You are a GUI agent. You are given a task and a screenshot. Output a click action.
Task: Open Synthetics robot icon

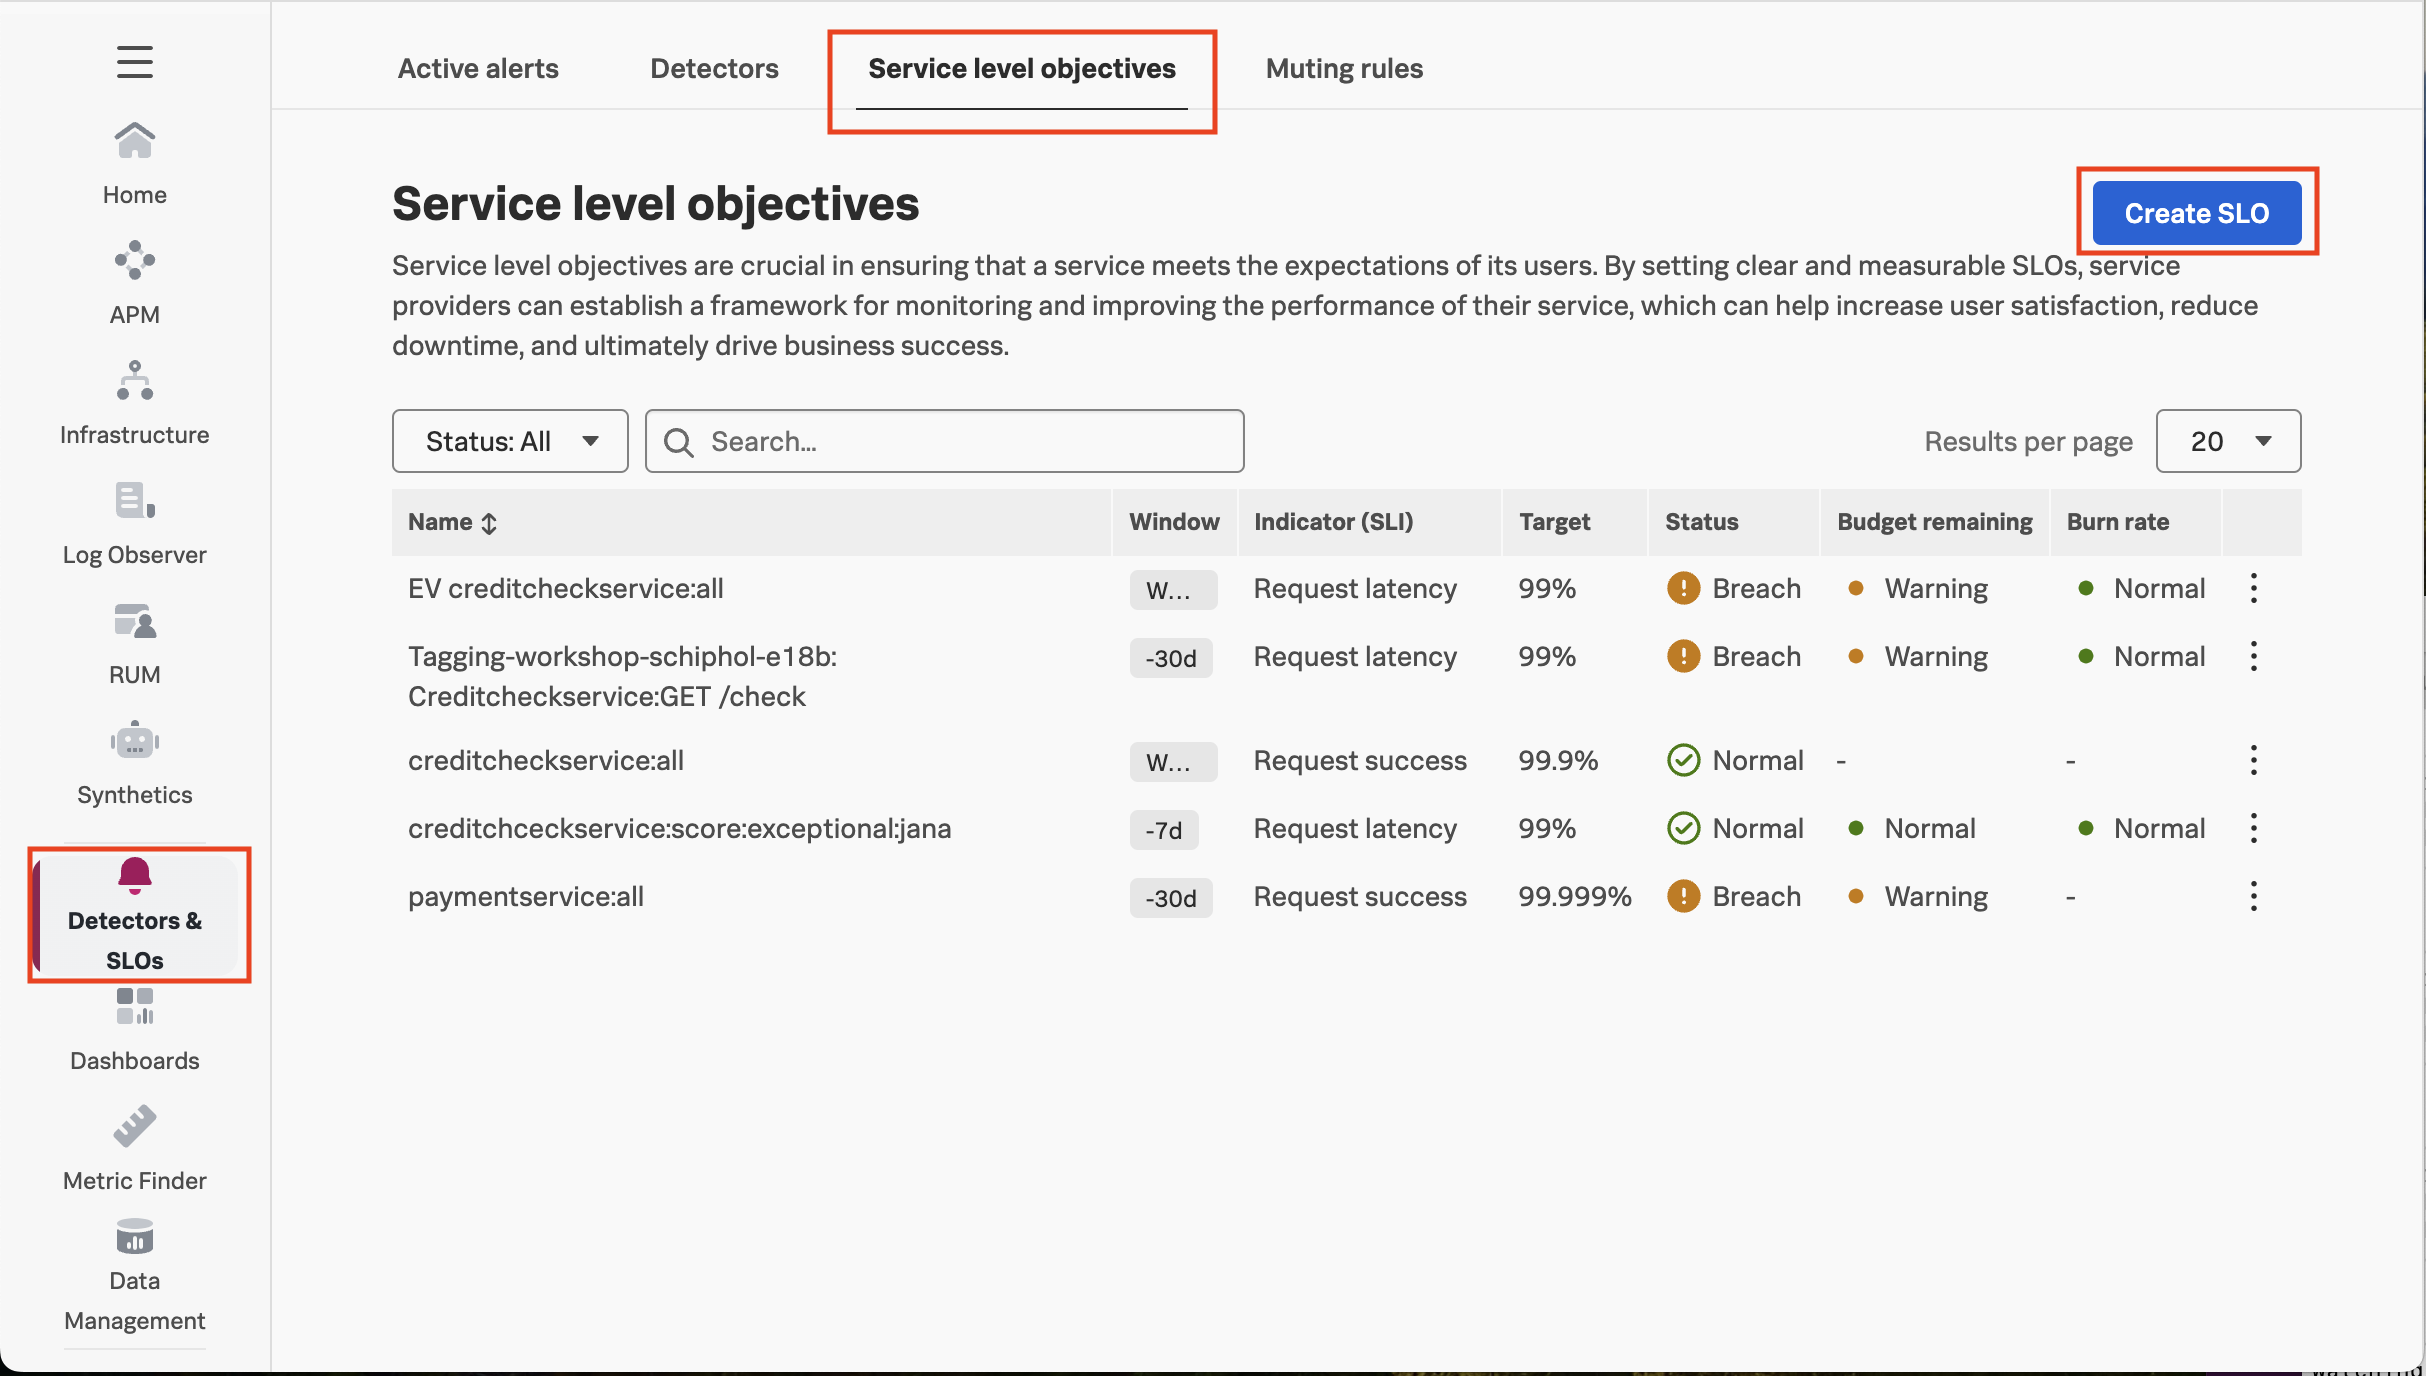tap(134, 743)
